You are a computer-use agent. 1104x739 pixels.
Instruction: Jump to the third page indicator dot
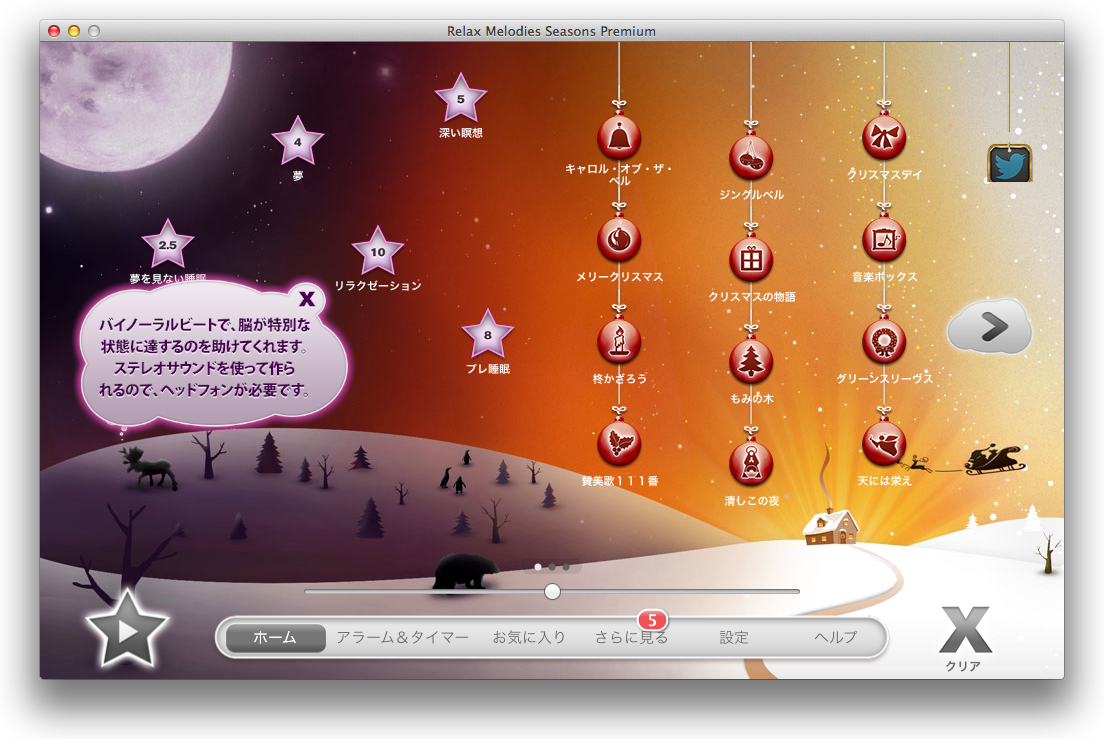566,567
